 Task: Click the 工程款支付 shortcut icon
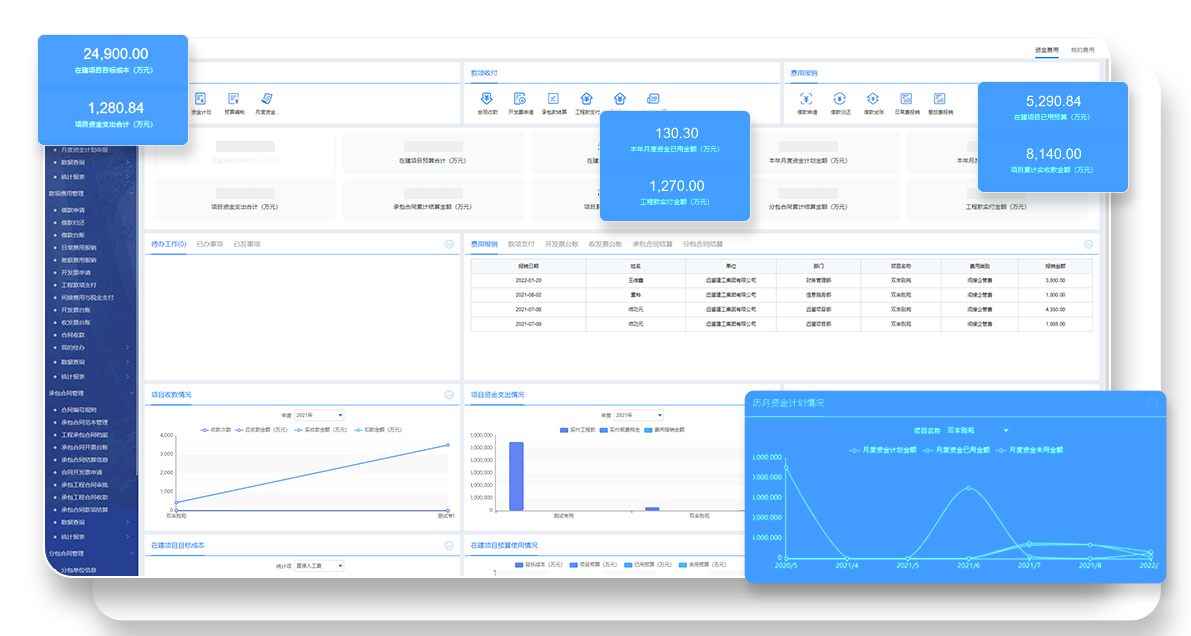pos(586,99)
